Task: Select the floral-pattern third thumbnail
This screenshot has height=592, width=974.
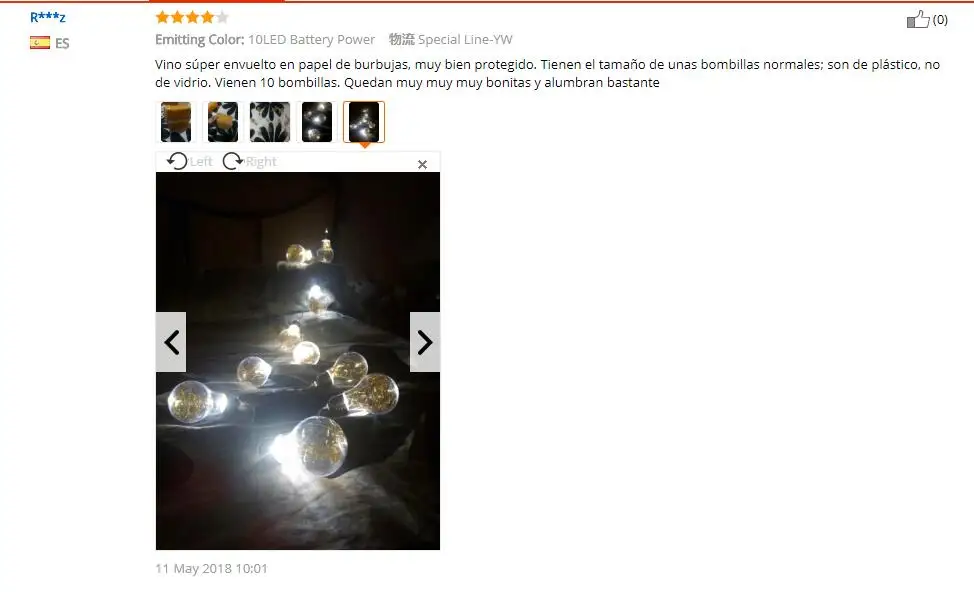Action: [x=270, y=122]
